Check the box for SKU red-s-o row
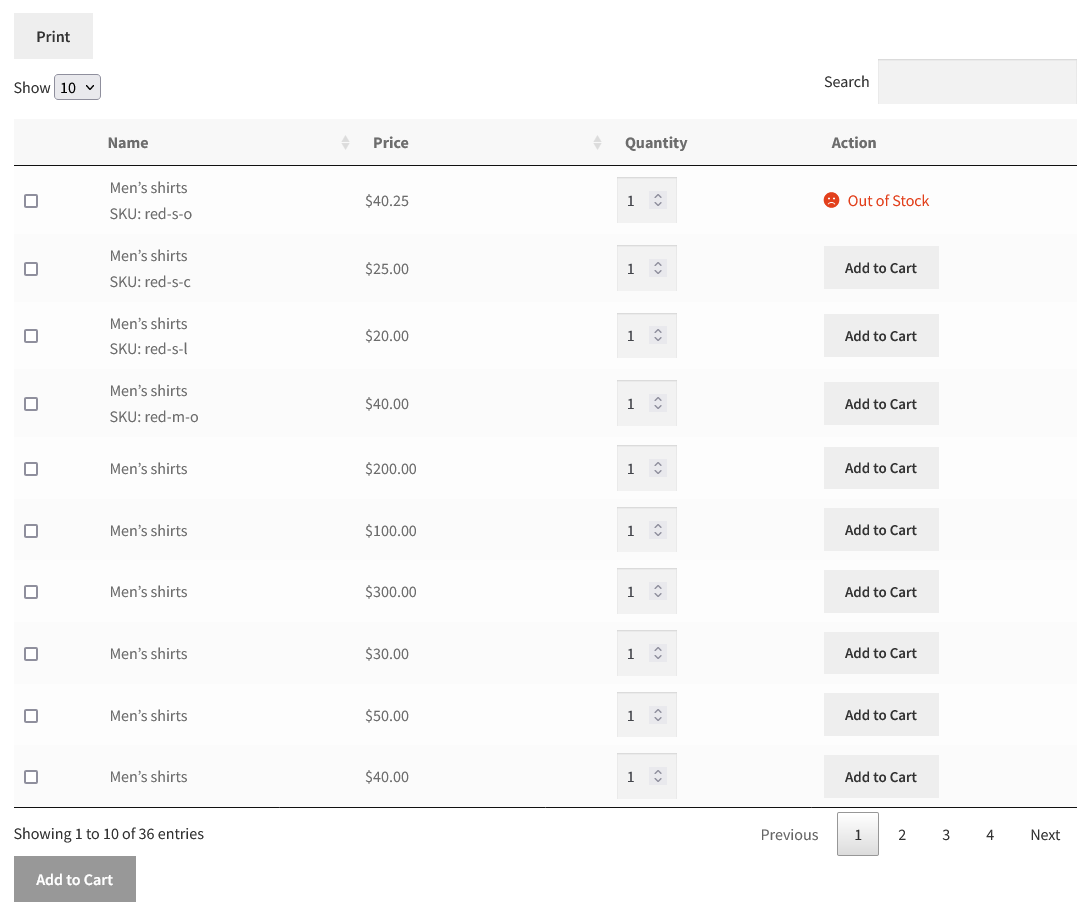Screen dimensions: 1088x907 tap(31, 201)
